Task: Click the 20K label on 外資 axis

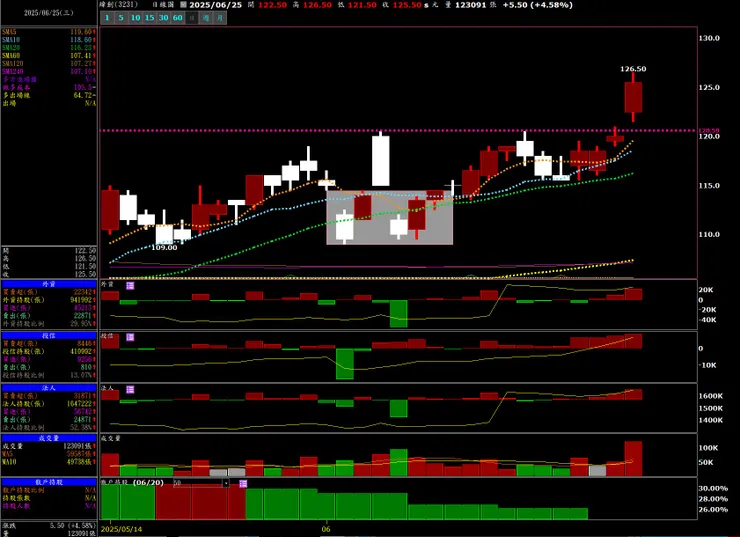Action: click(x=706, y=290)
